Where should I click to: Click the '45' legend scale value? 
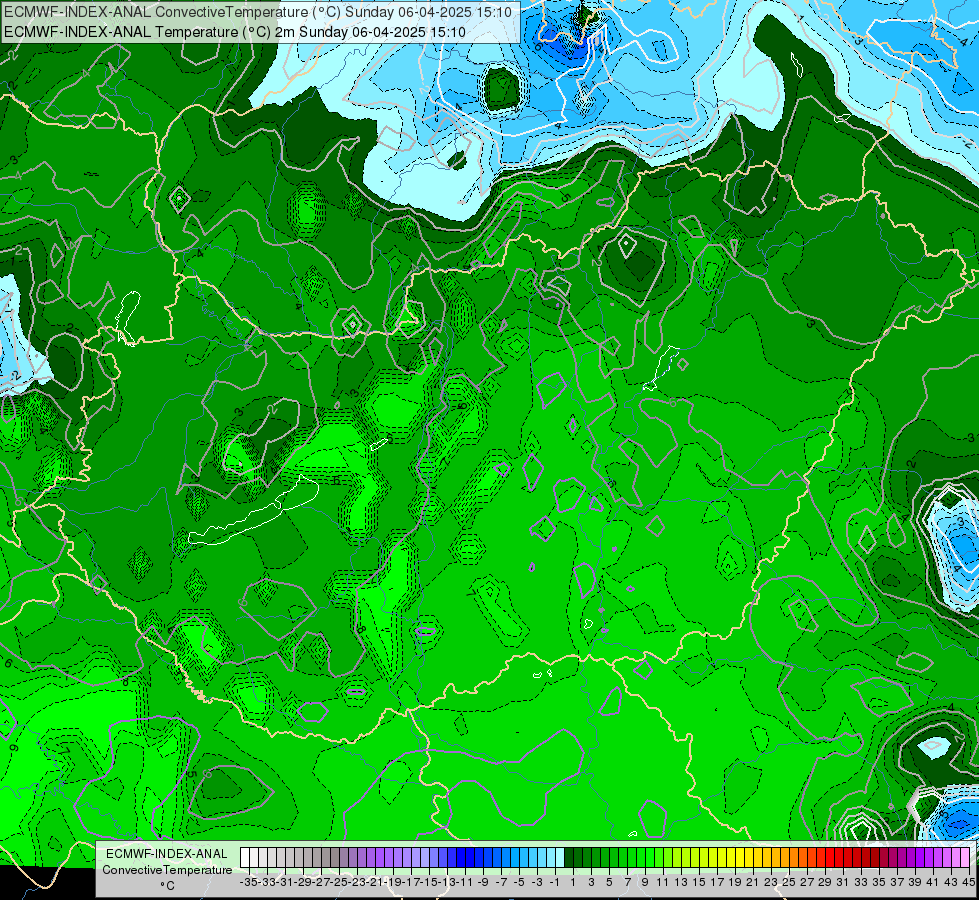tap(968, 882)
